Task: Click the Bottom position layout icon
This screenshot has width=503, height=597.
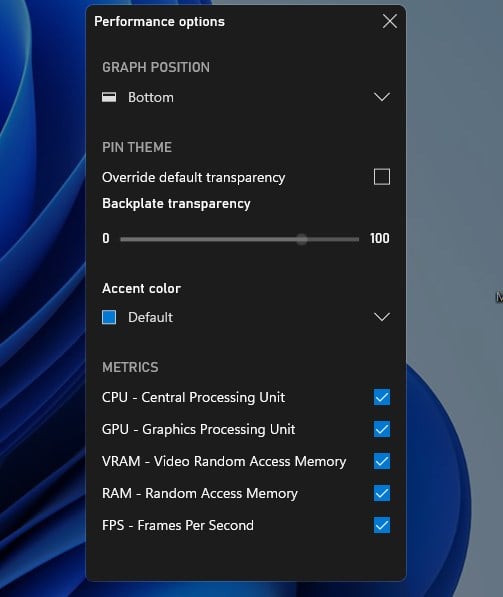Action: pyautogui.click(x=109, y=97)
